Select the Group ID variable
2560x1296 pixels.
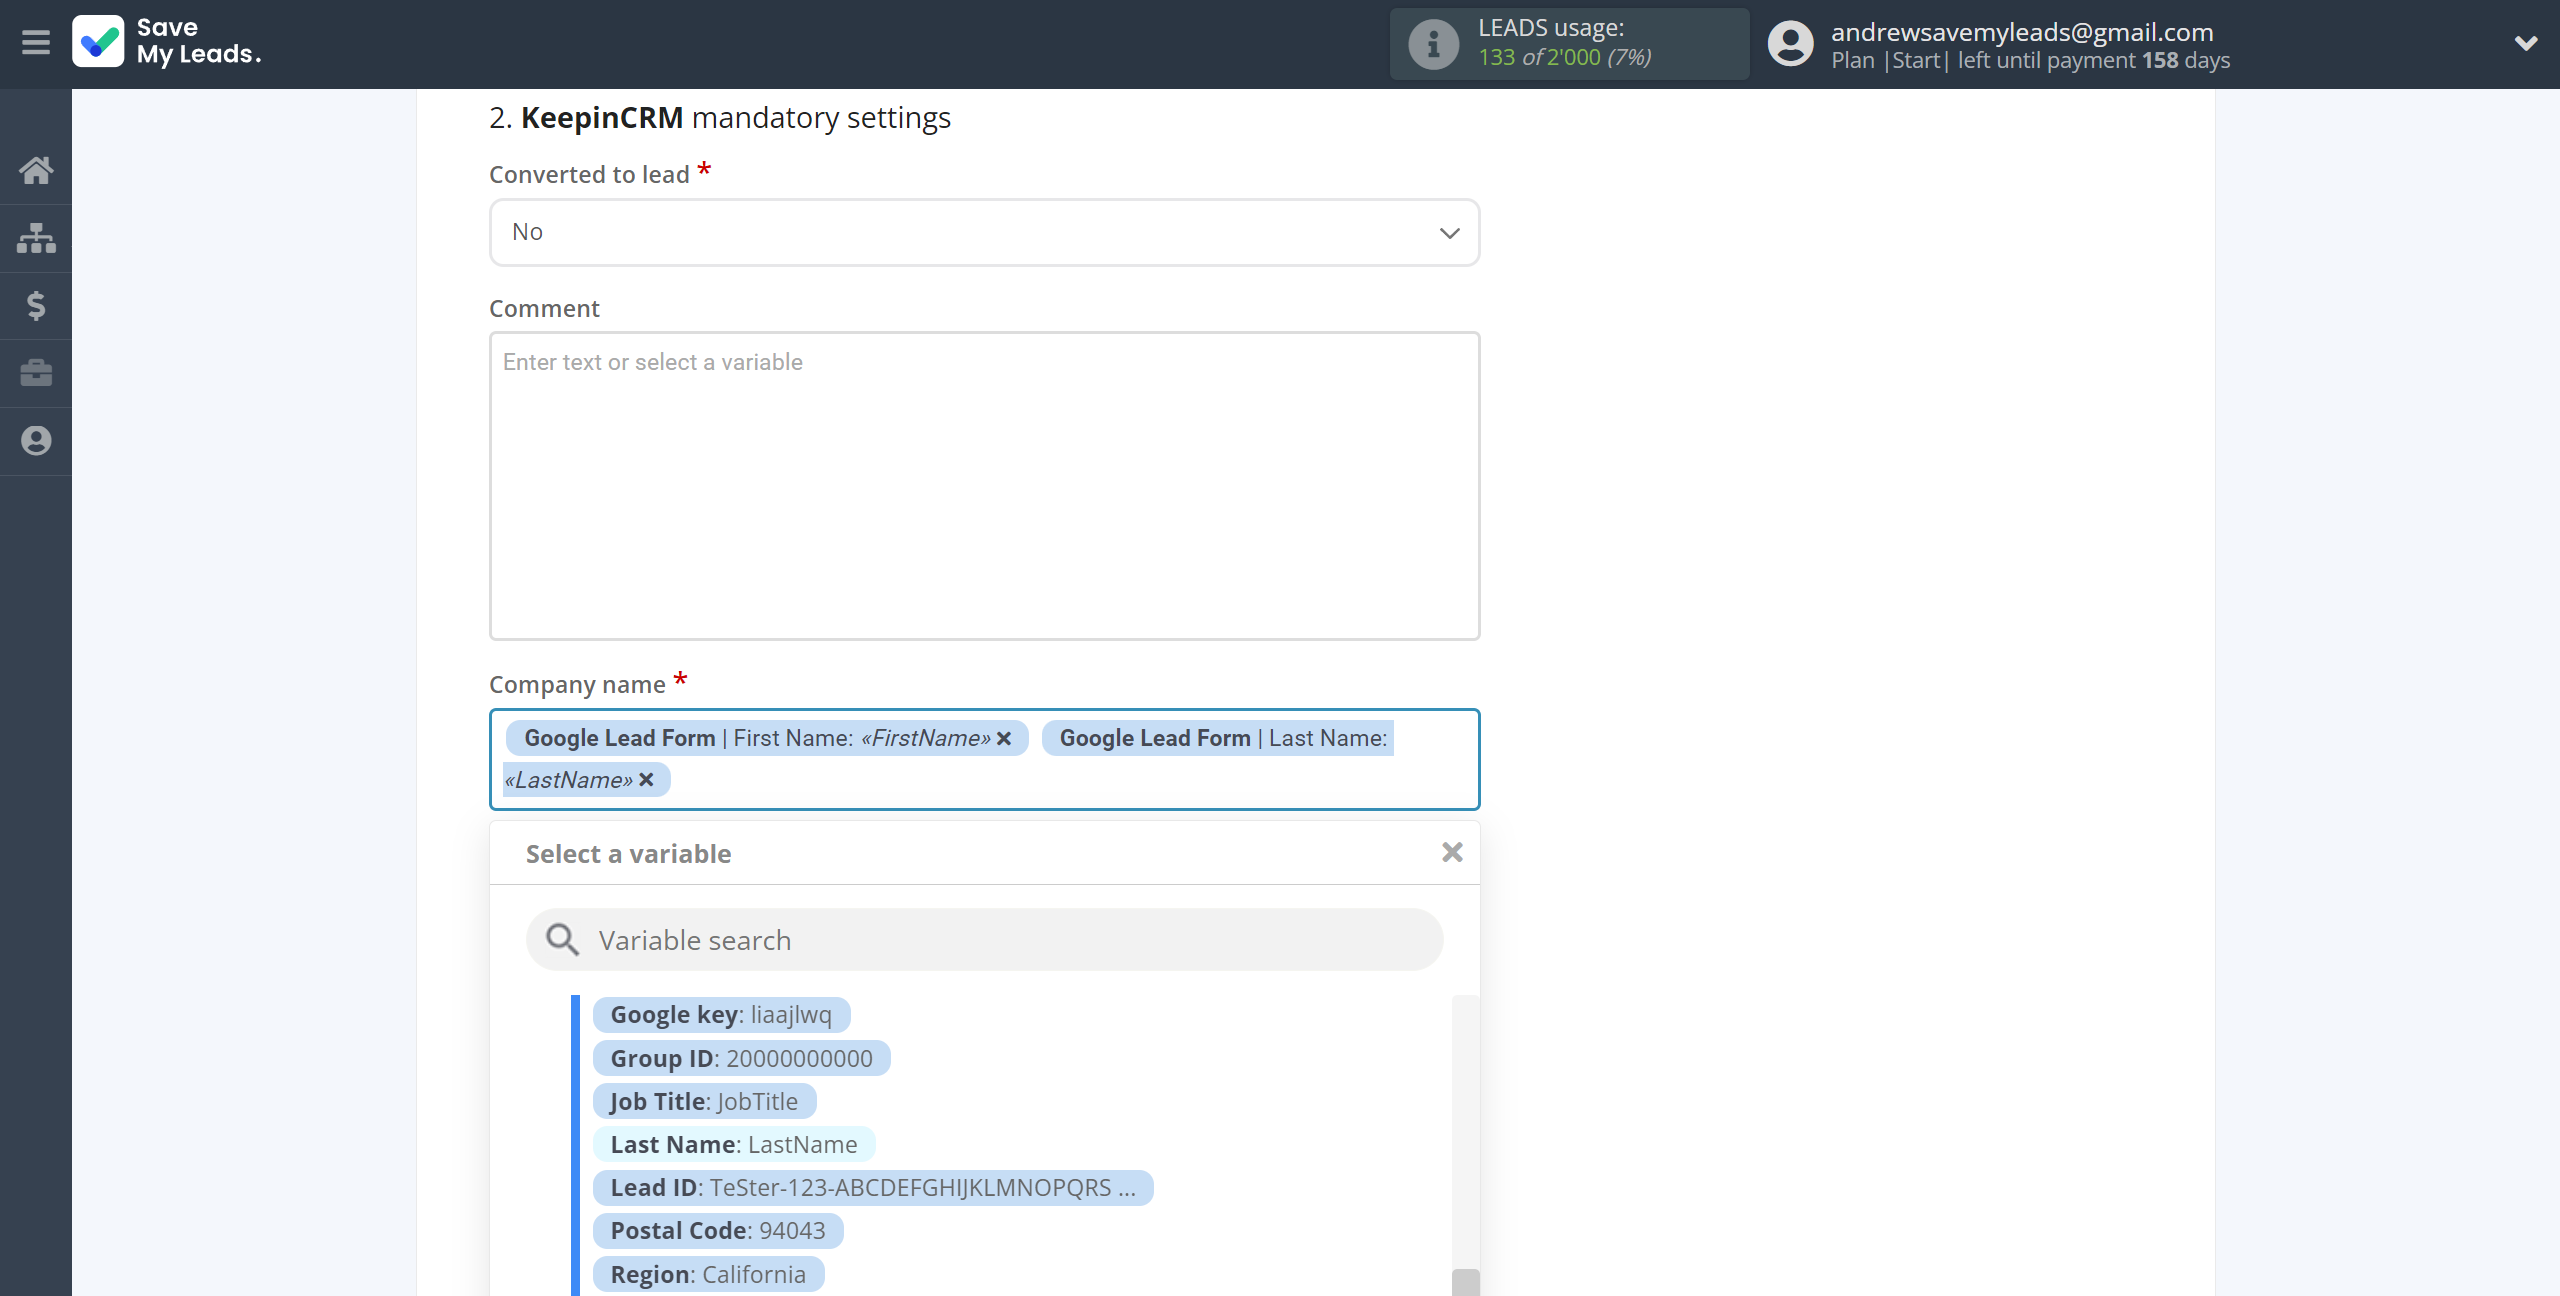tap(741, 1058)
